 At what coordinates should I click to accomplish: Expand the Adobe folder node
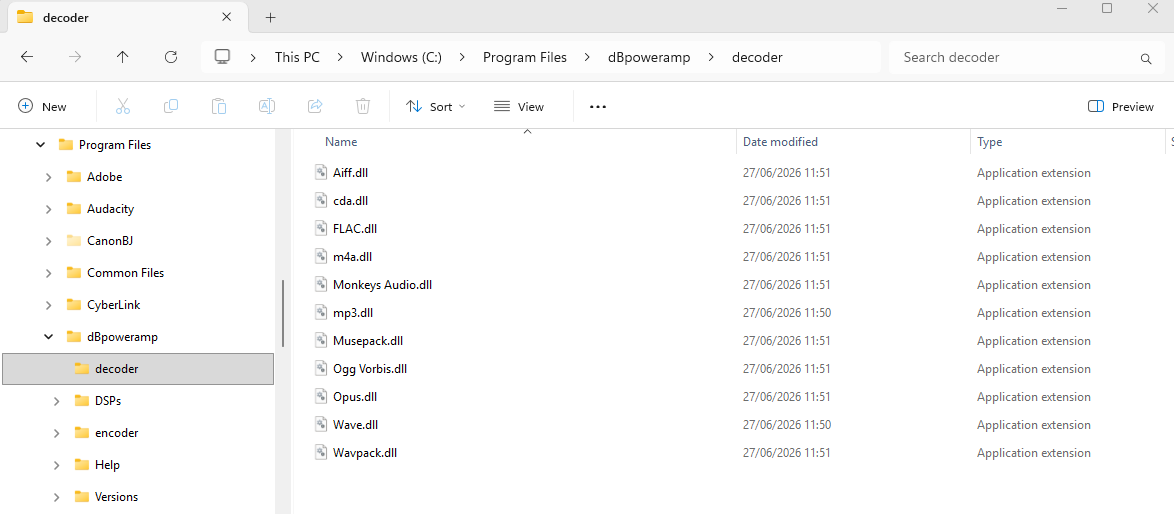pos(49,177)
